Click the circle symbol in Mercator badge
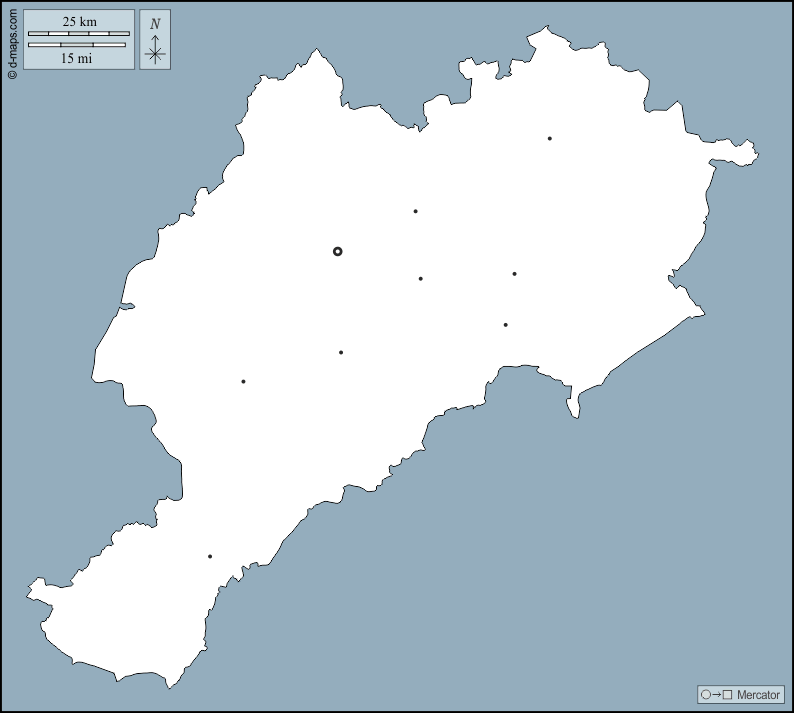 [705, 694]
